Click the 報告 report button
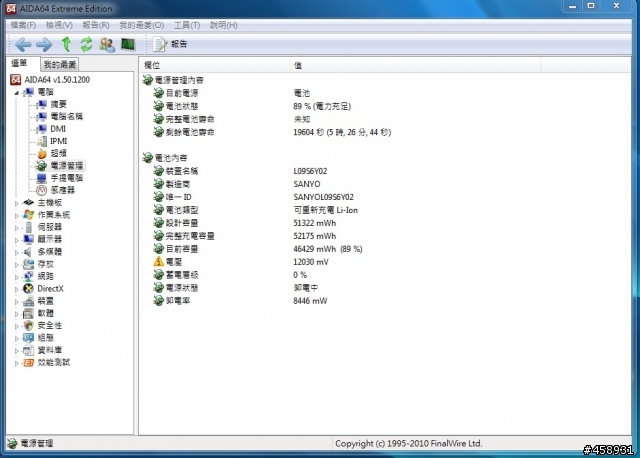 click(x=170, y=44)
